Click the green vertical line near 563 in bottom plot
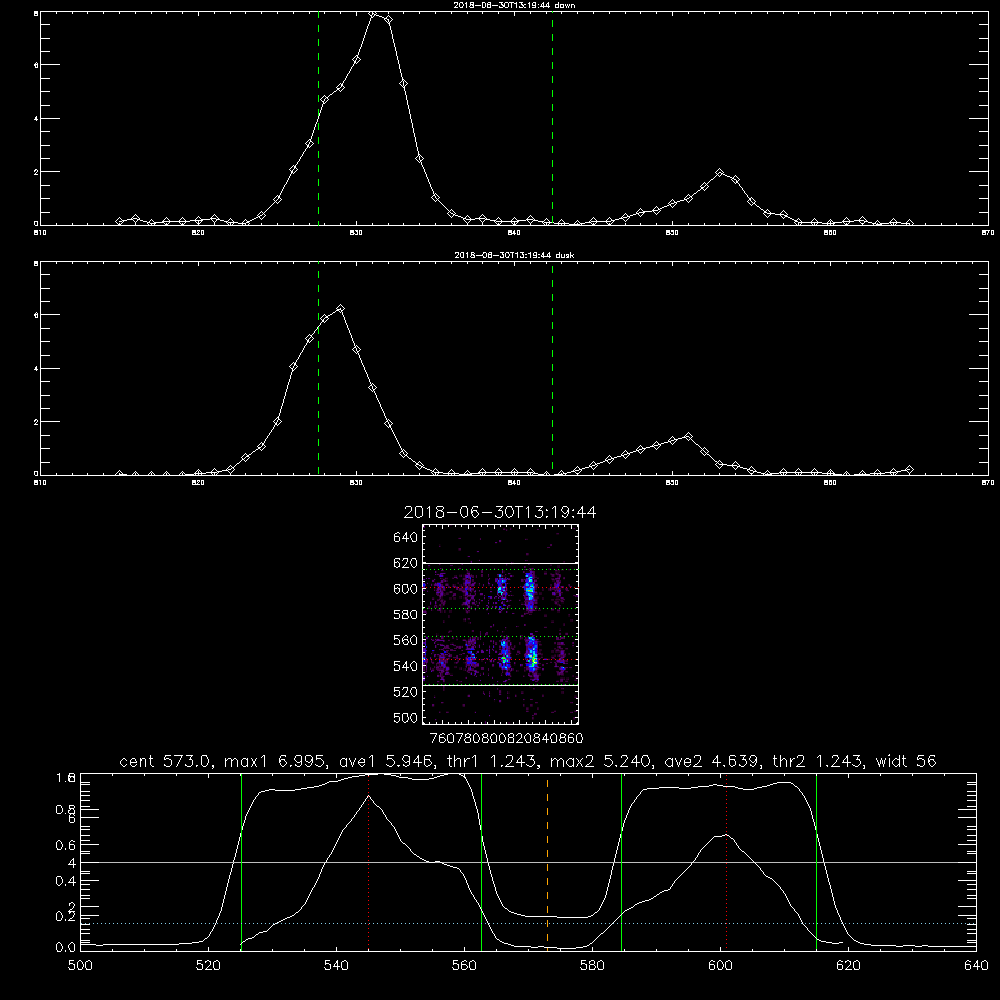The image size is (1000, 1000). coord(482,860)
